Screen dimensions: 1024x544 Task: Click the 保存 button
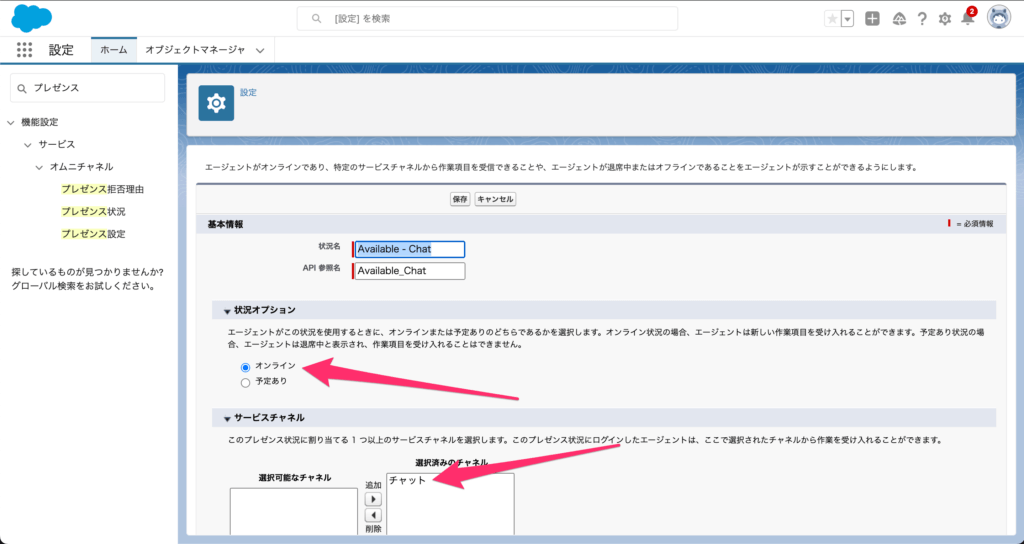[460, 199]
